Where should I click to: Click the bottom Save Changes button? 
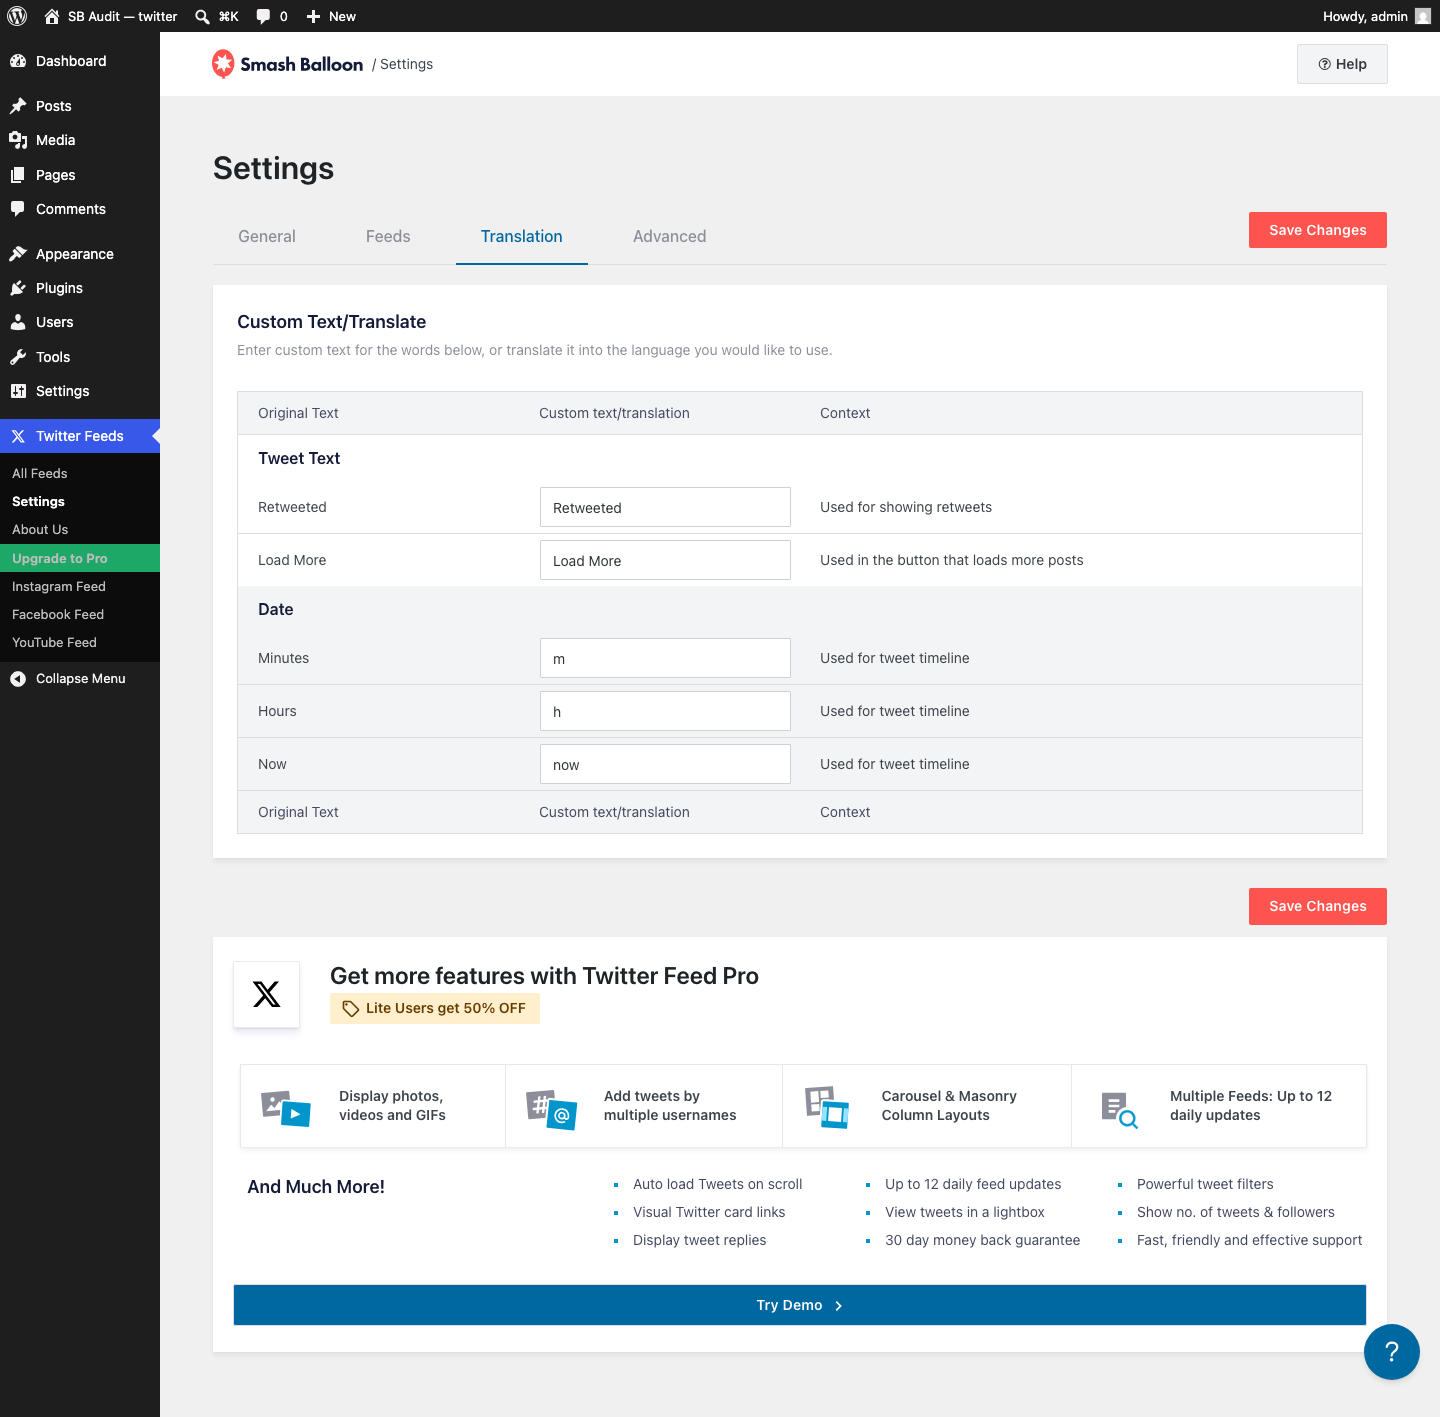pos(1318,906)
